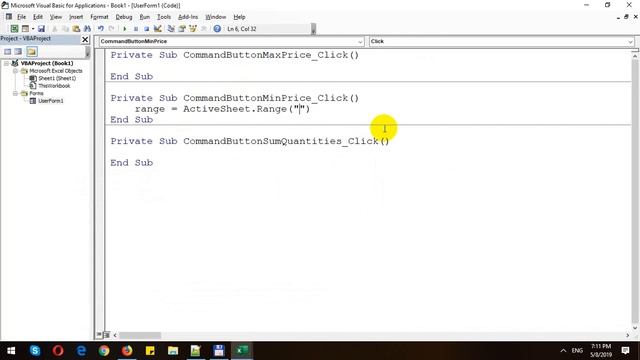Click the code window scroll right arrow
640x360 pixels.
(x=628, y=336)
